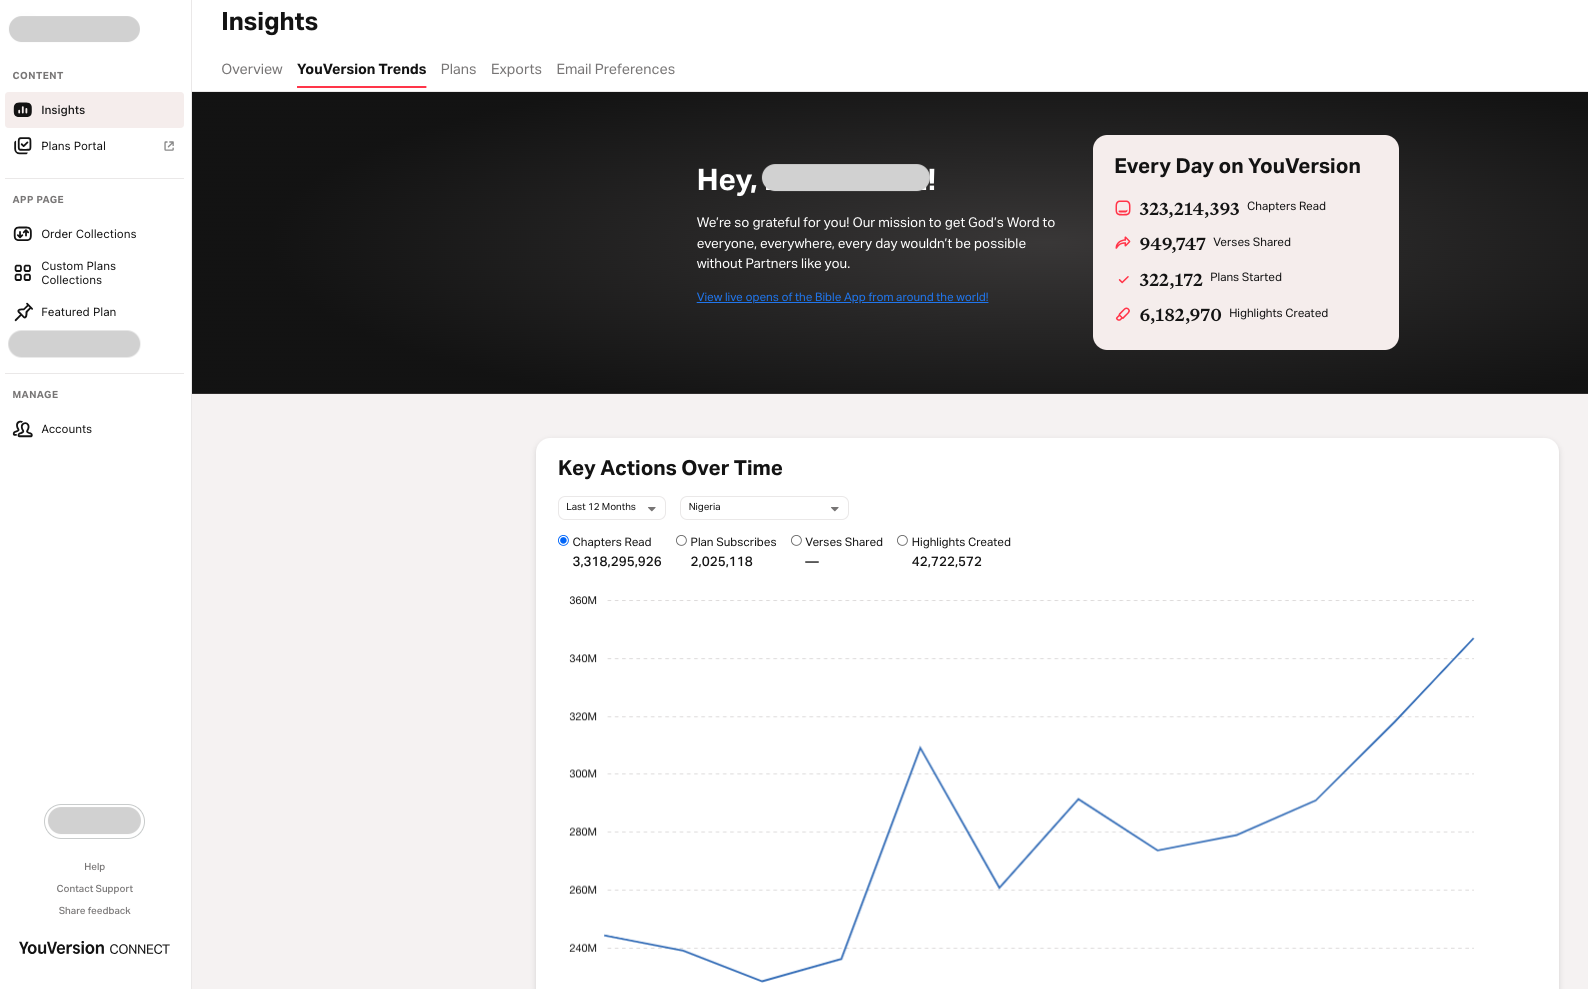Screen dimensions: 1588x989
Task: Click the Chapters Read book icon
Action: [x=1123, y=208]
